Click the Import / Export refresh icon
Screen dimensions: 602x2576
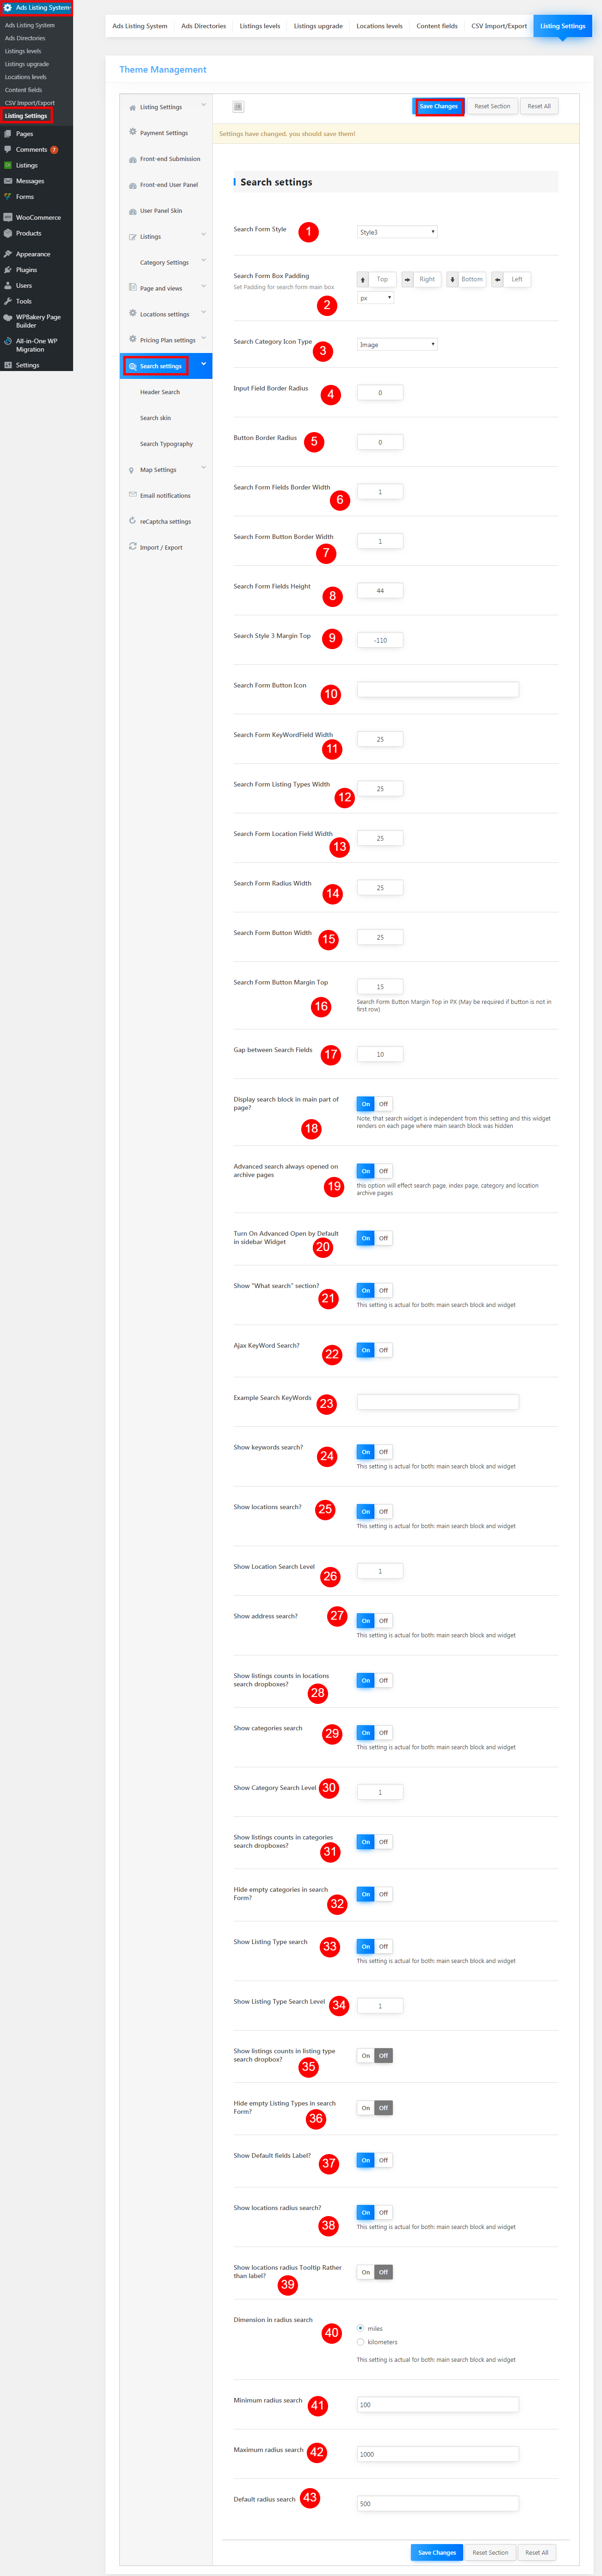click(x=132, y=546)
